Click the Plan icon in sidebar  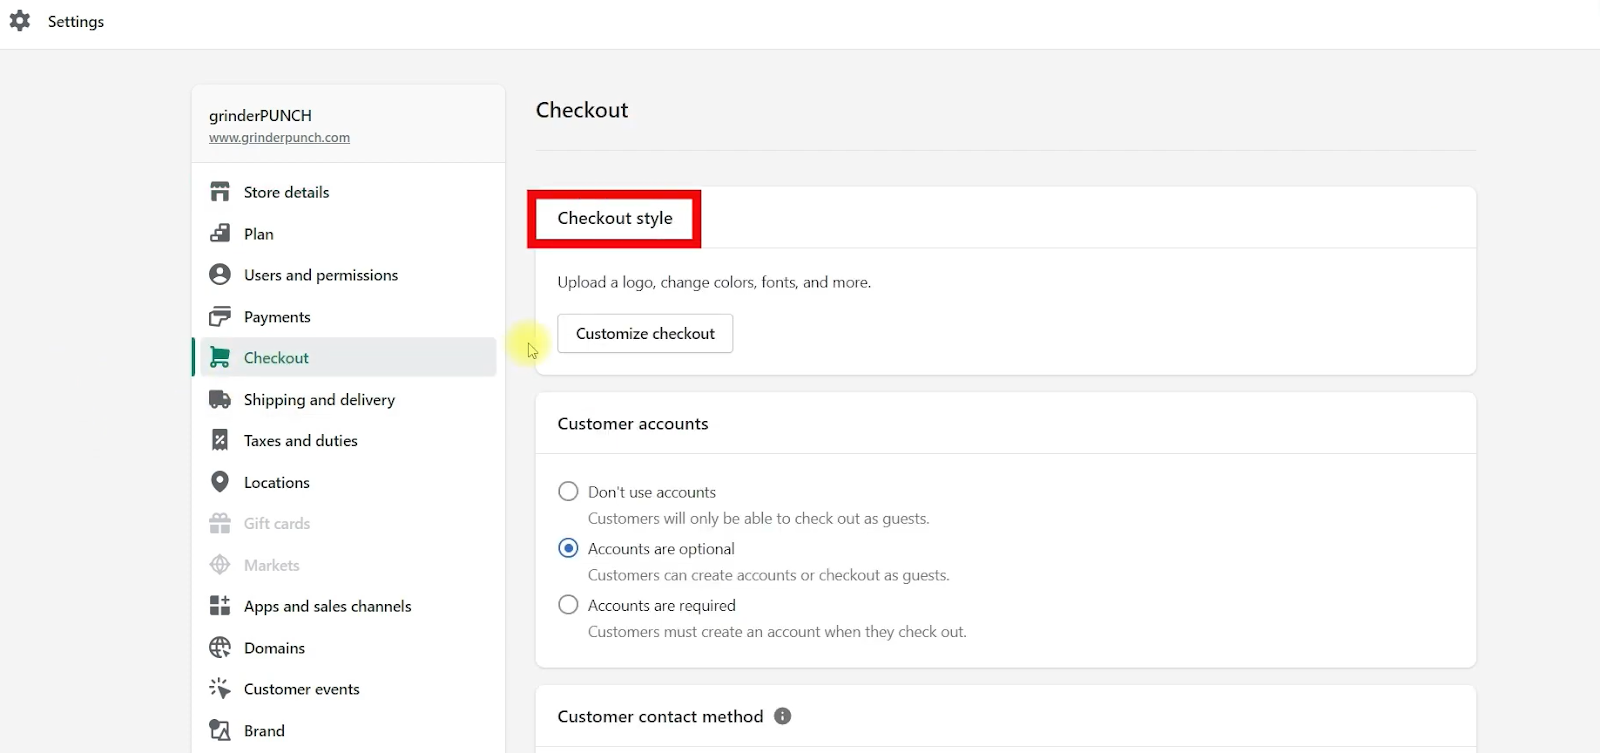(x=220, y=234)
